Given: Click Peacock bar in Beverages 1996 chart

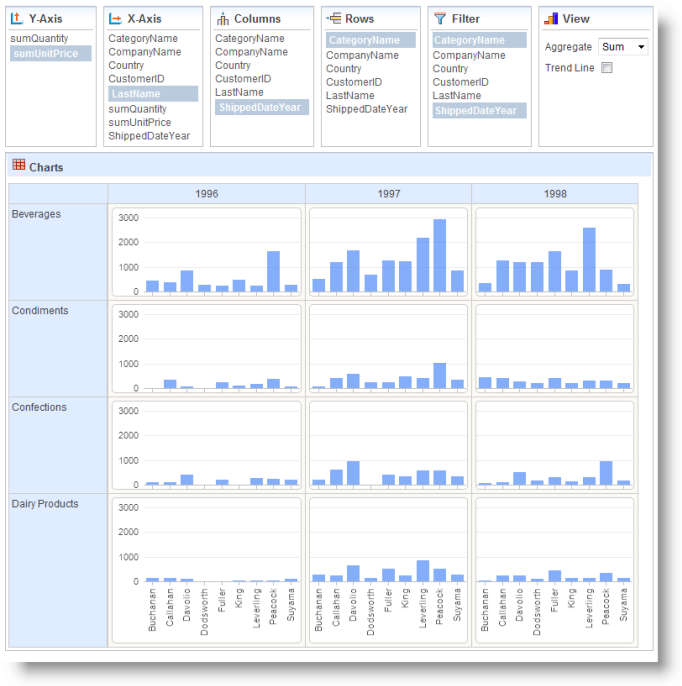Looking at the screenshot, I should tap(273, 271).
